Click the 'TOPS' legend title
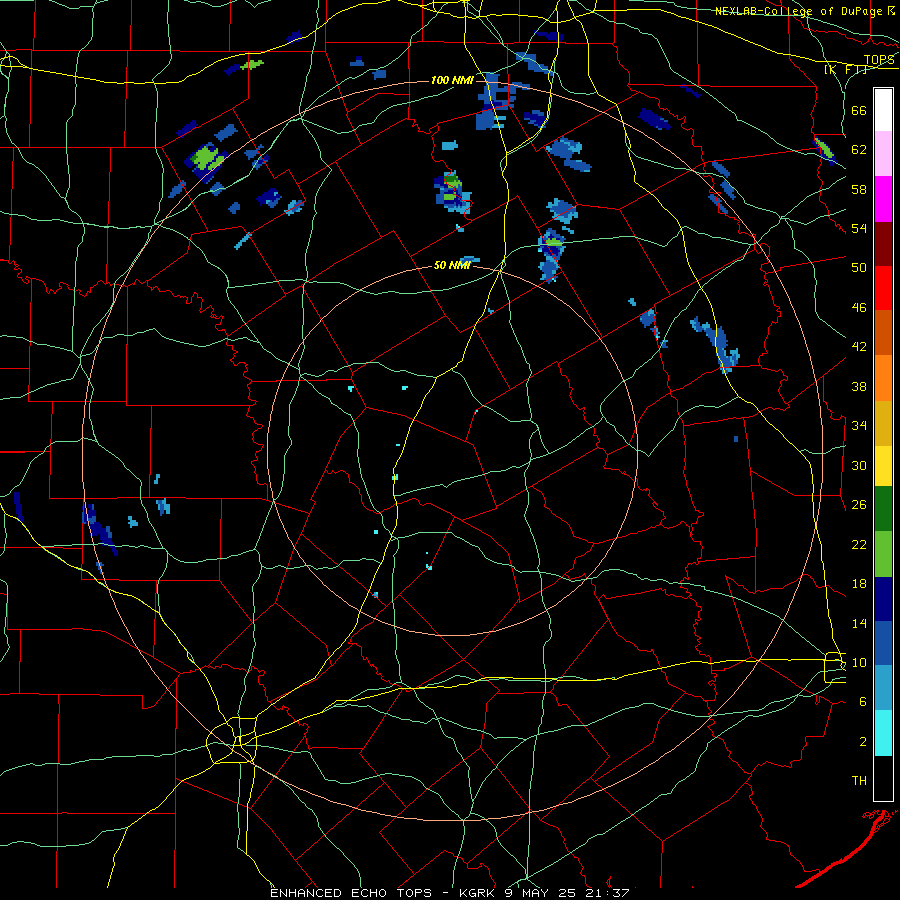This screenshot has height=900, width=900. click(879, 59)
